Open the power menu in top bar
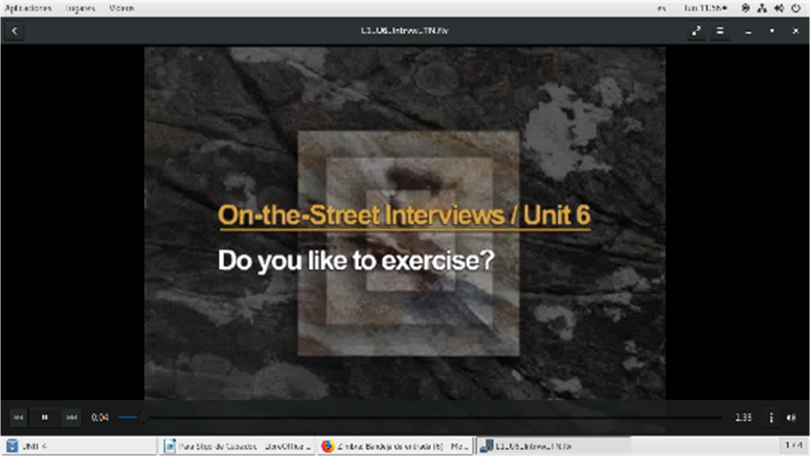 pyautogui.click(x=795, y=8)
